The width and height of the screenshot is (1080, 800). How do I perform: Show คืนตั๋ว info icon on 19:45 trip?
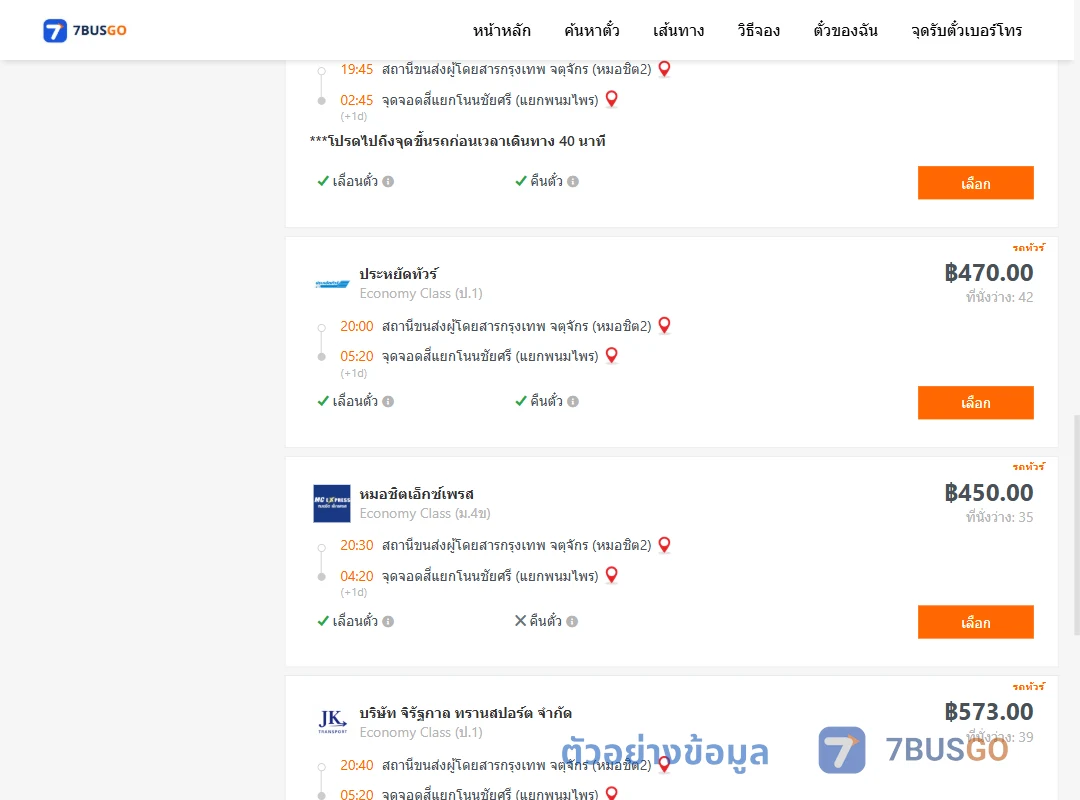(573, 181)
